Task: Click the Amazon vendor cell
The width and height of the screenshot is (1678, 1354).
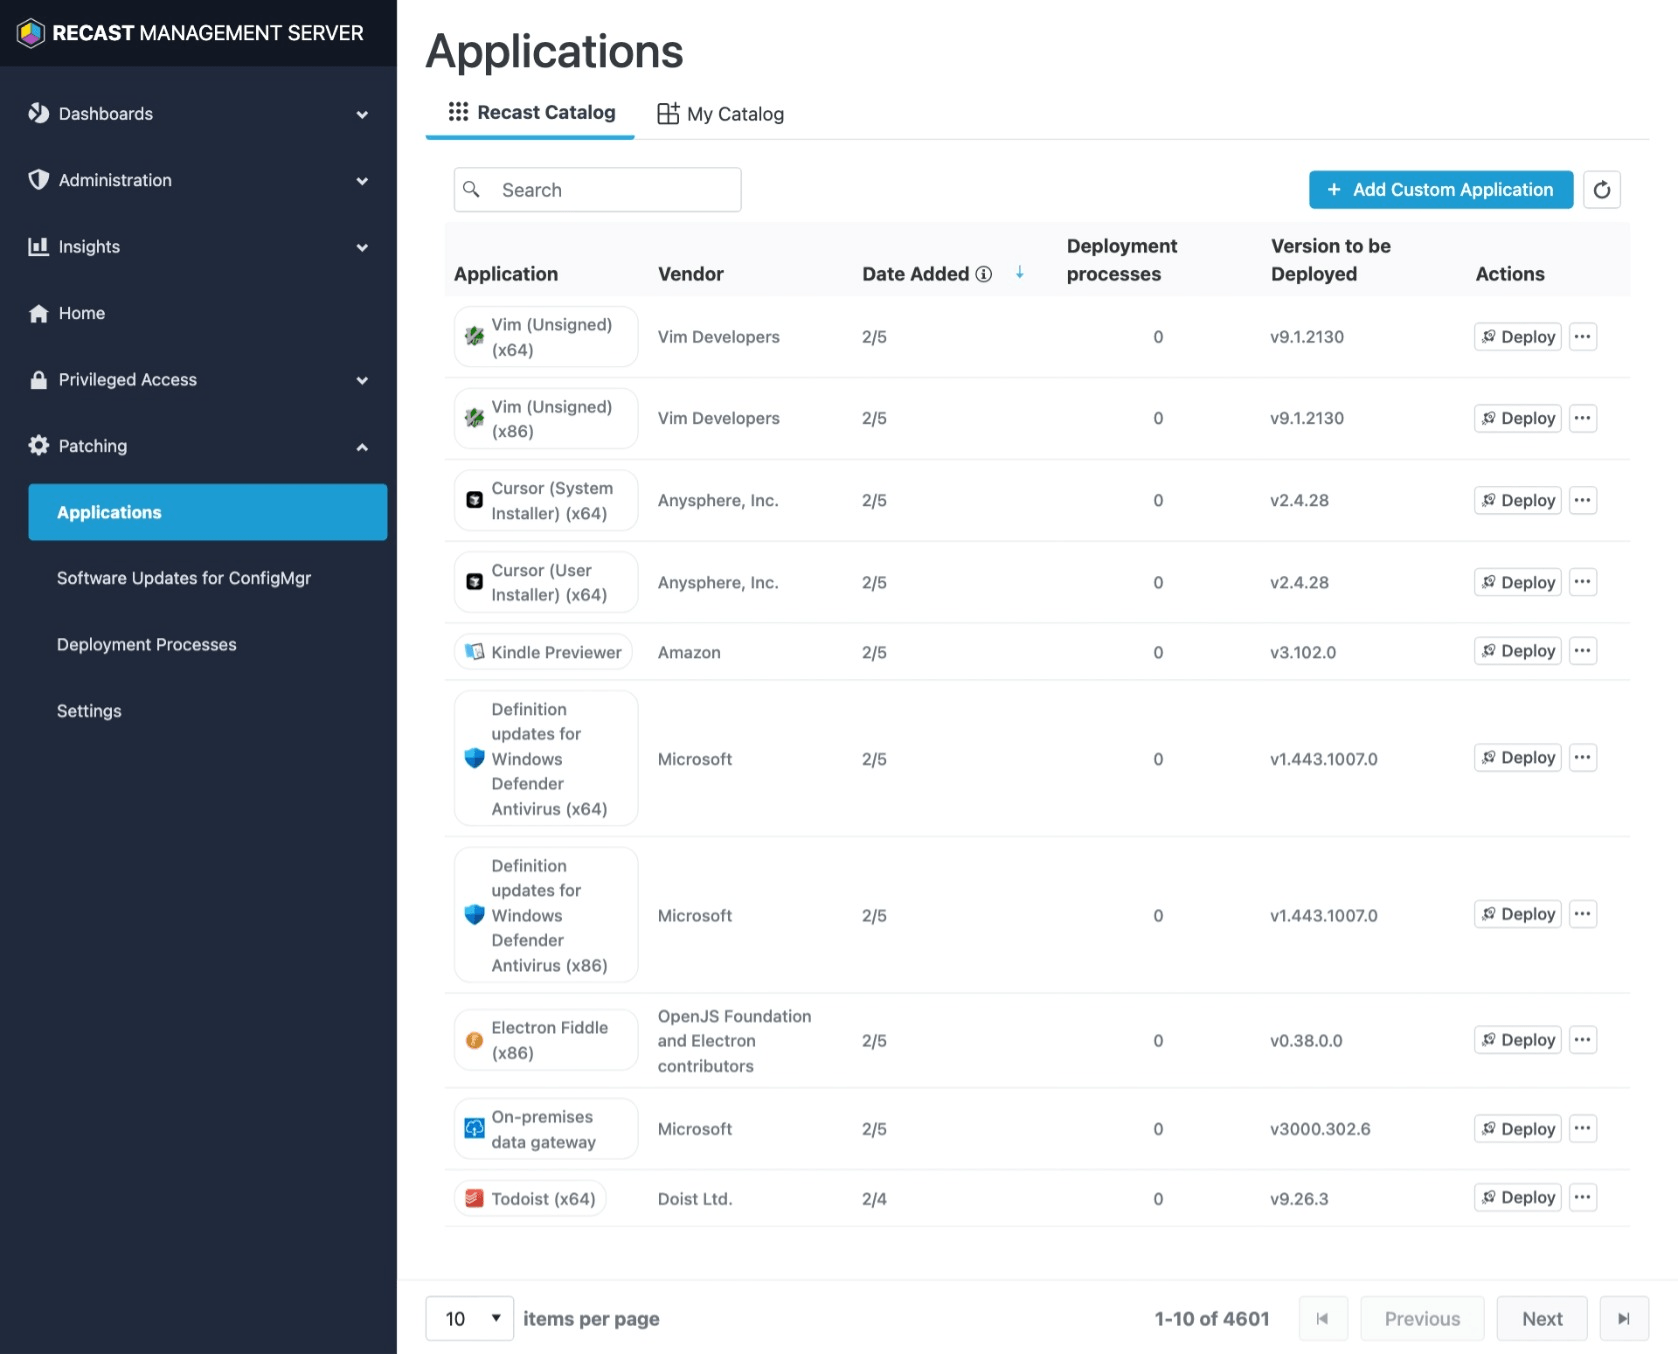Action: [689, 652]
